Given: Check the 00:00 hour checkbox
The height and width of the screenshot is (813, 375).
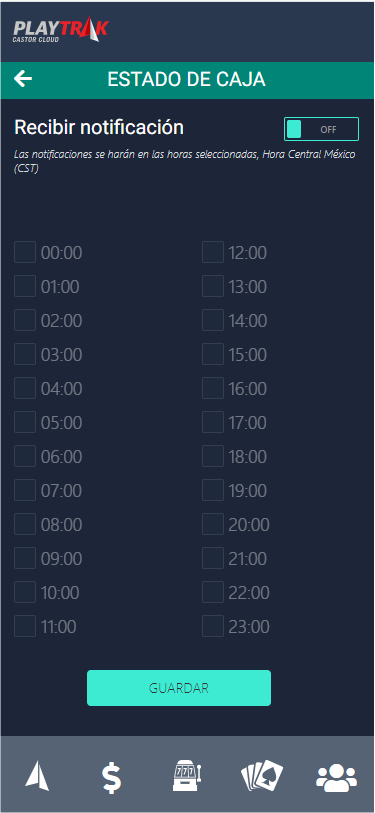Looking at the screenshot, I should [x=25, y=252].
